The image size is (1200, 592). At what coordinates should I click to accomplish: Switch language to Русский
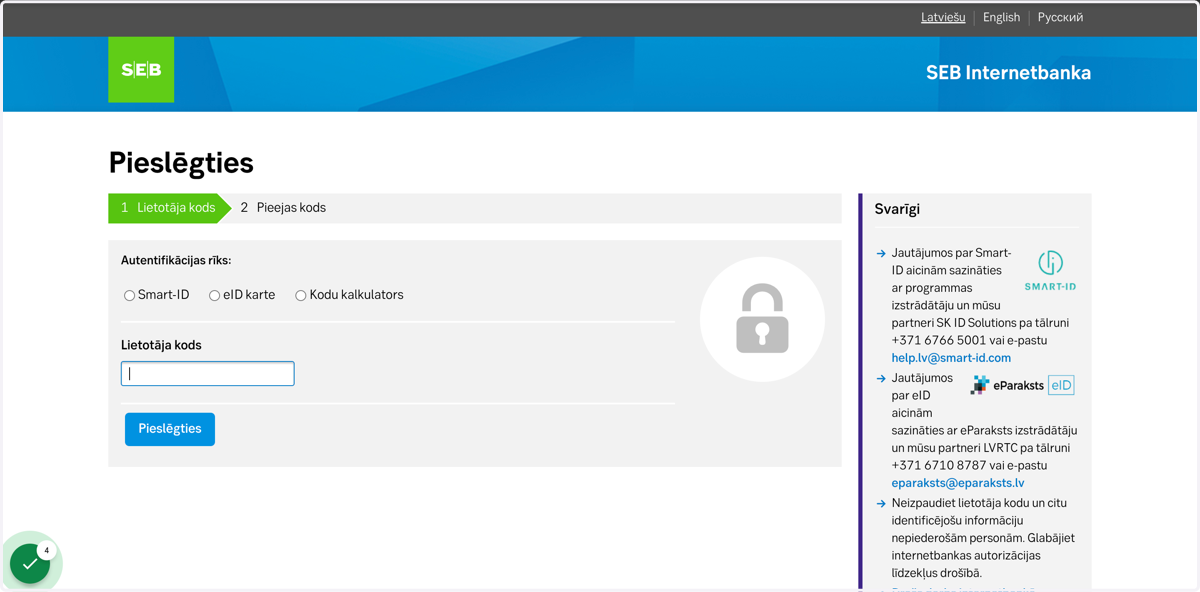(1060, 17)
